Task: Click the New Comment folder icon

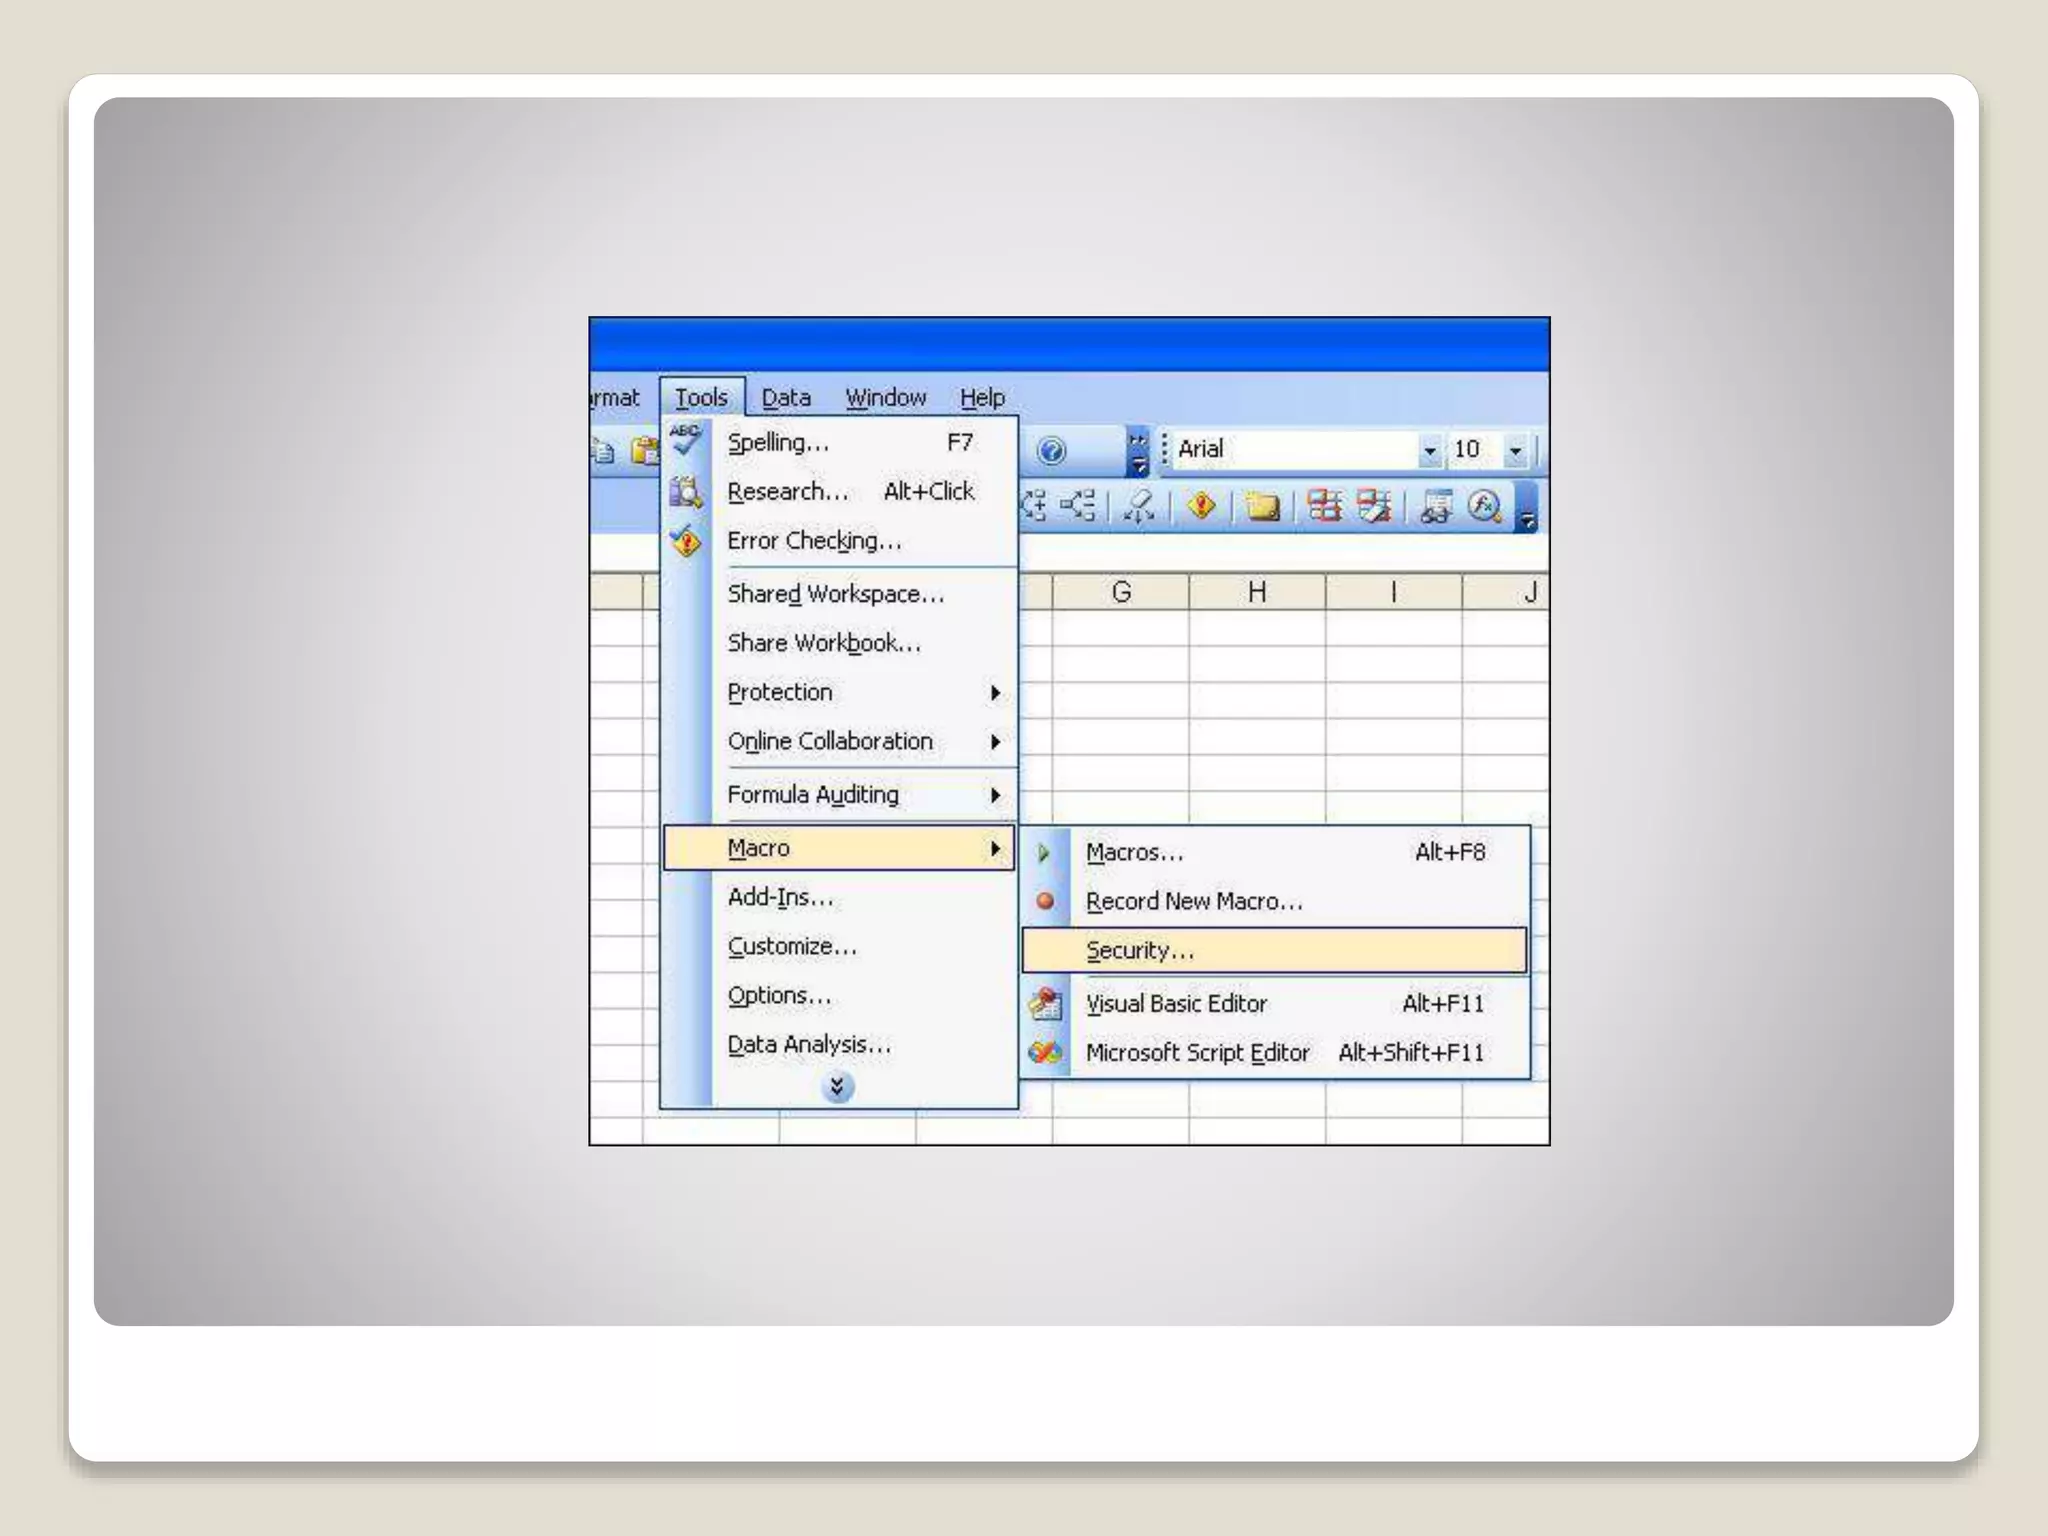Action: (1262, 507)
